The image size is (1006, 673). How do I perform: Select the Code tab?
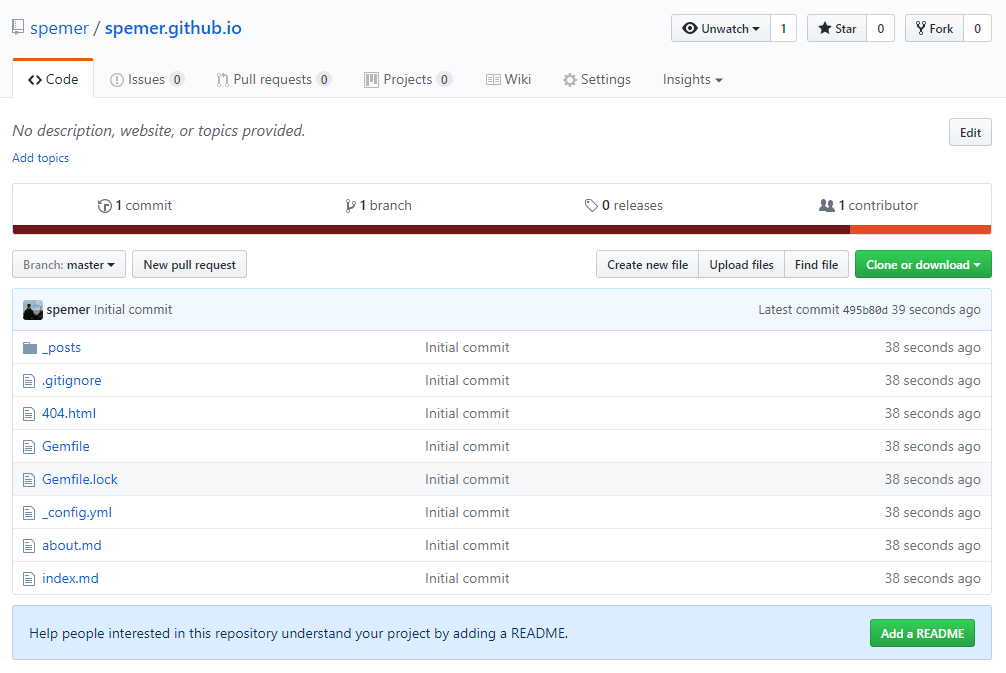53,80
